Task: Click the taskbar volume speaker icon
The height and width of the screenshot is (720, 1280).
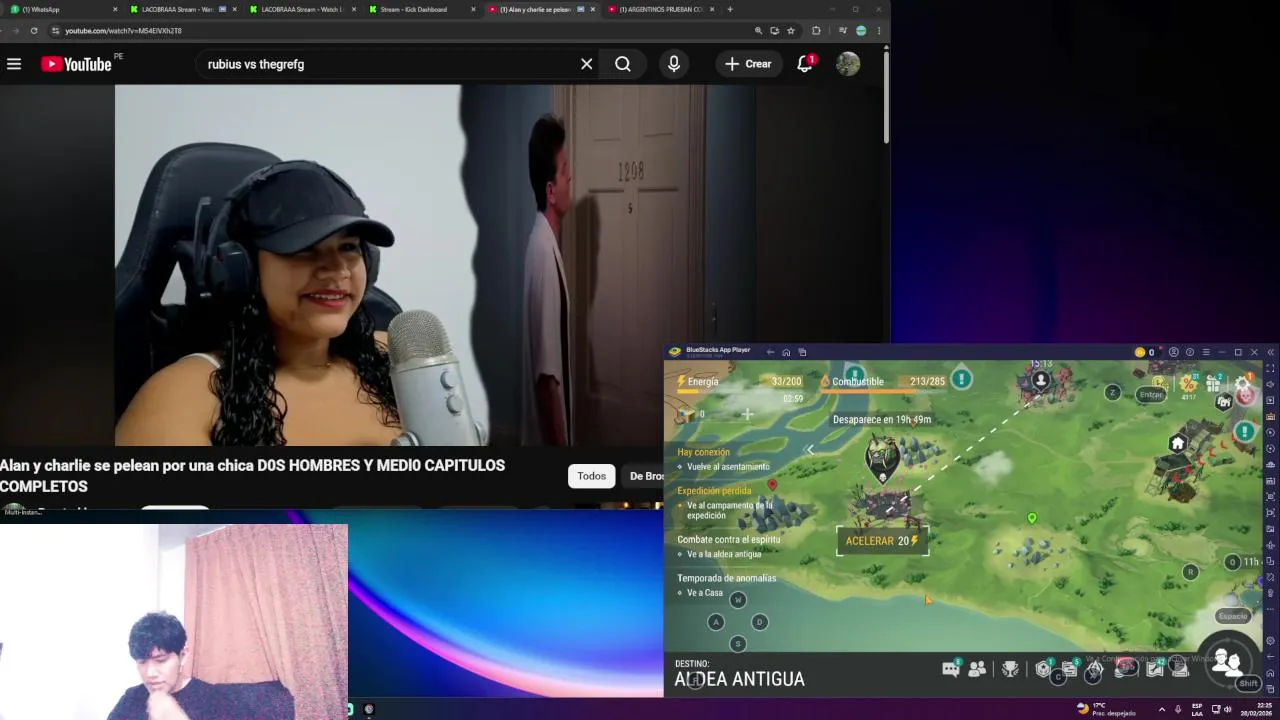Action: pos(1228,709)
